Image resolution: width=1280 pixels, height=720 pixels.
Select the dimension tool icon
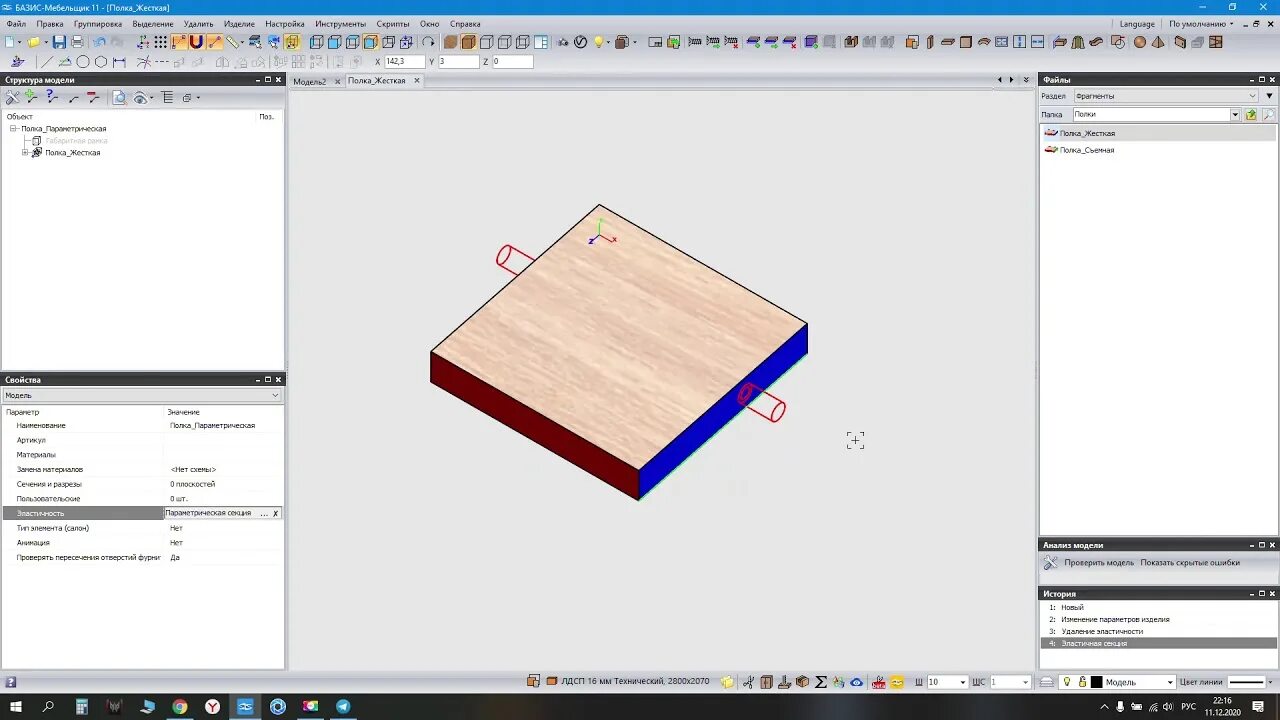tap(119, 62)
